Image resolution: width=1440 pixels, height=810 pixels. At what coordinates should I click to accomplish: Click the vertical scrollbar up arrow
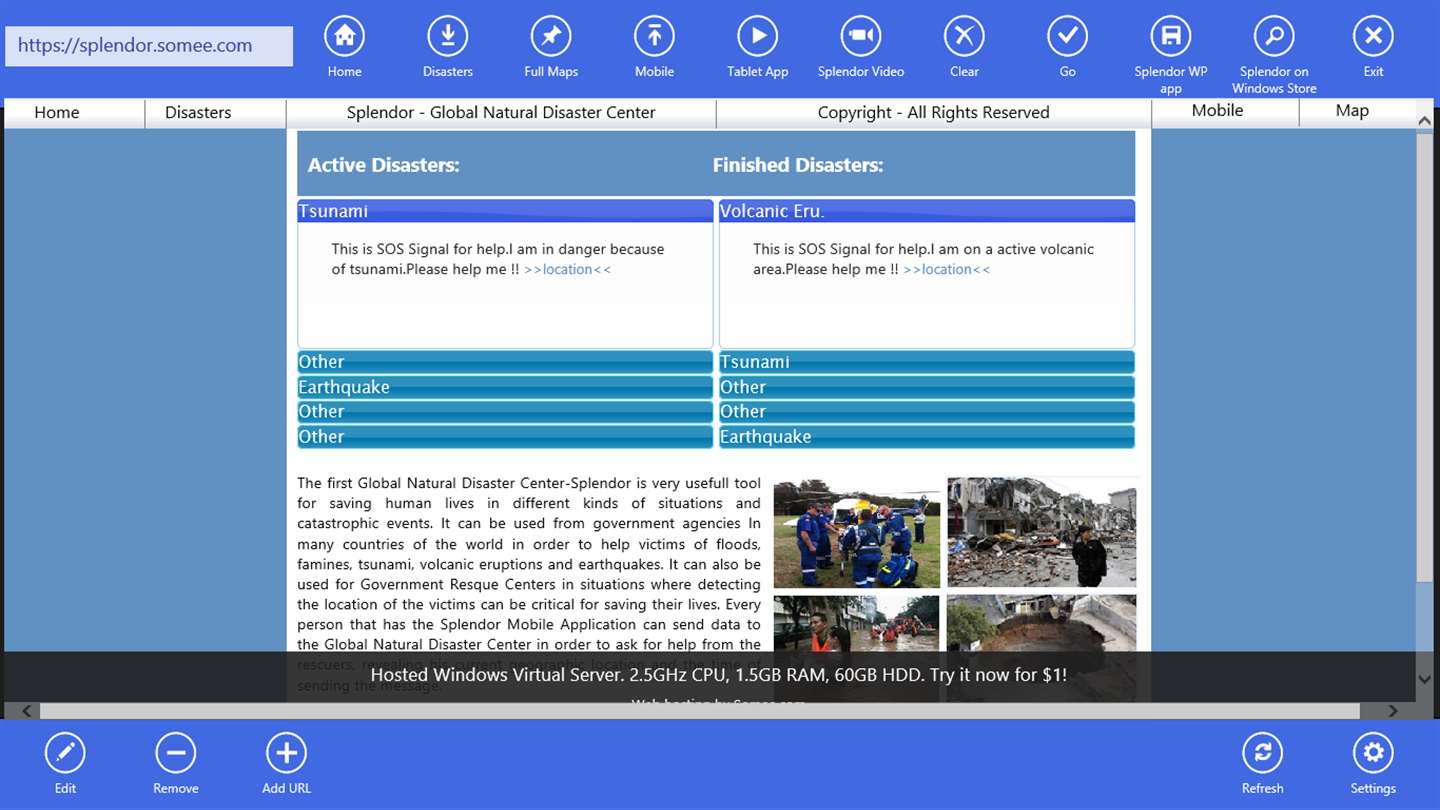[1425, 121]
